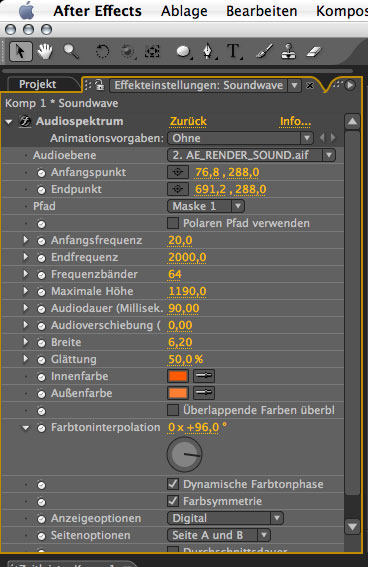Click the Außenfarbe eyedropper button
This screenshot has height=567, width=368.
[x=204, y=393]
